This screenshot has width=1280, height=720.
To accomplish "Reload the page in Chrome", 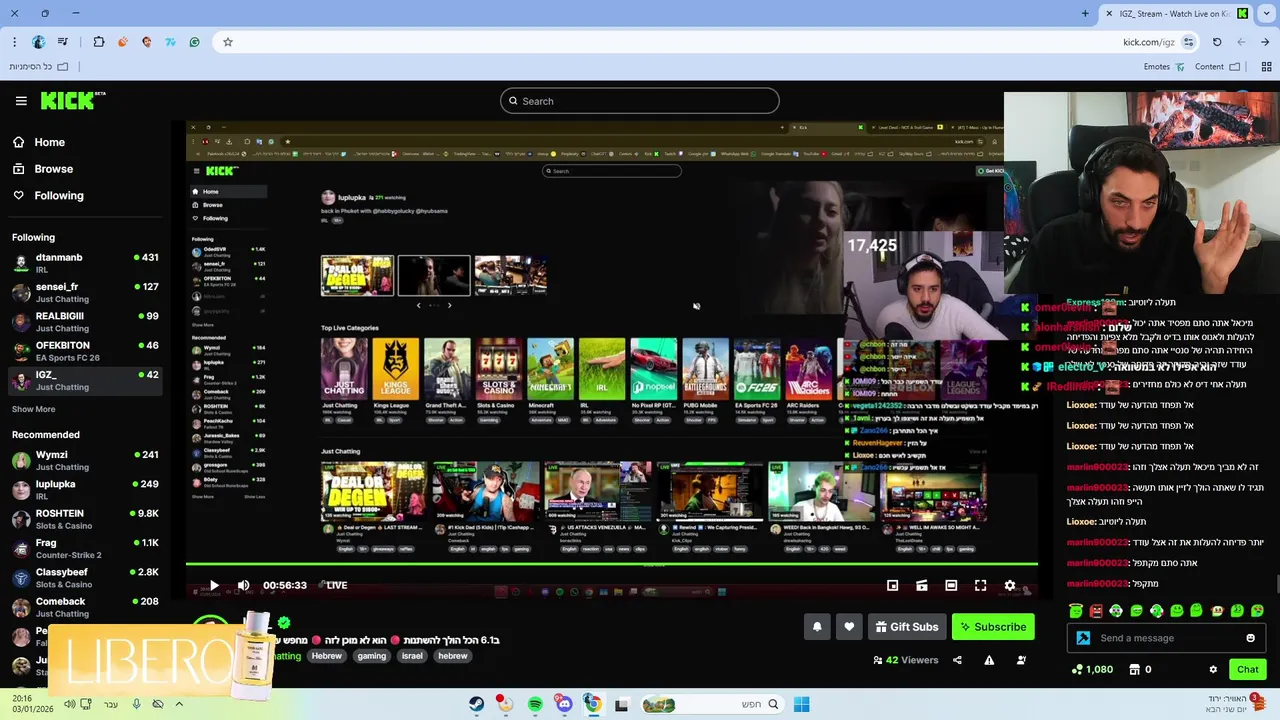I will (x=1217, y=42).
